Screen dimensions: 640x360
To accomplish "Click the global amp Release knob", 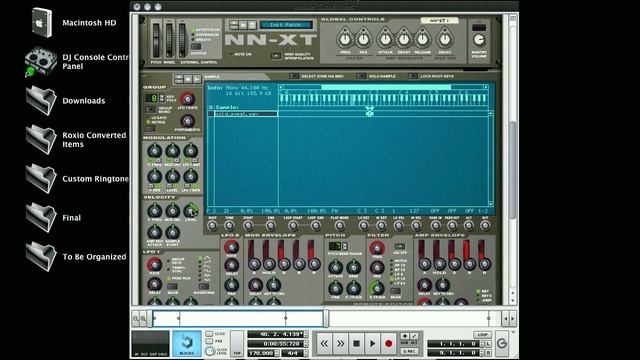I will click(x=422, y=40).
